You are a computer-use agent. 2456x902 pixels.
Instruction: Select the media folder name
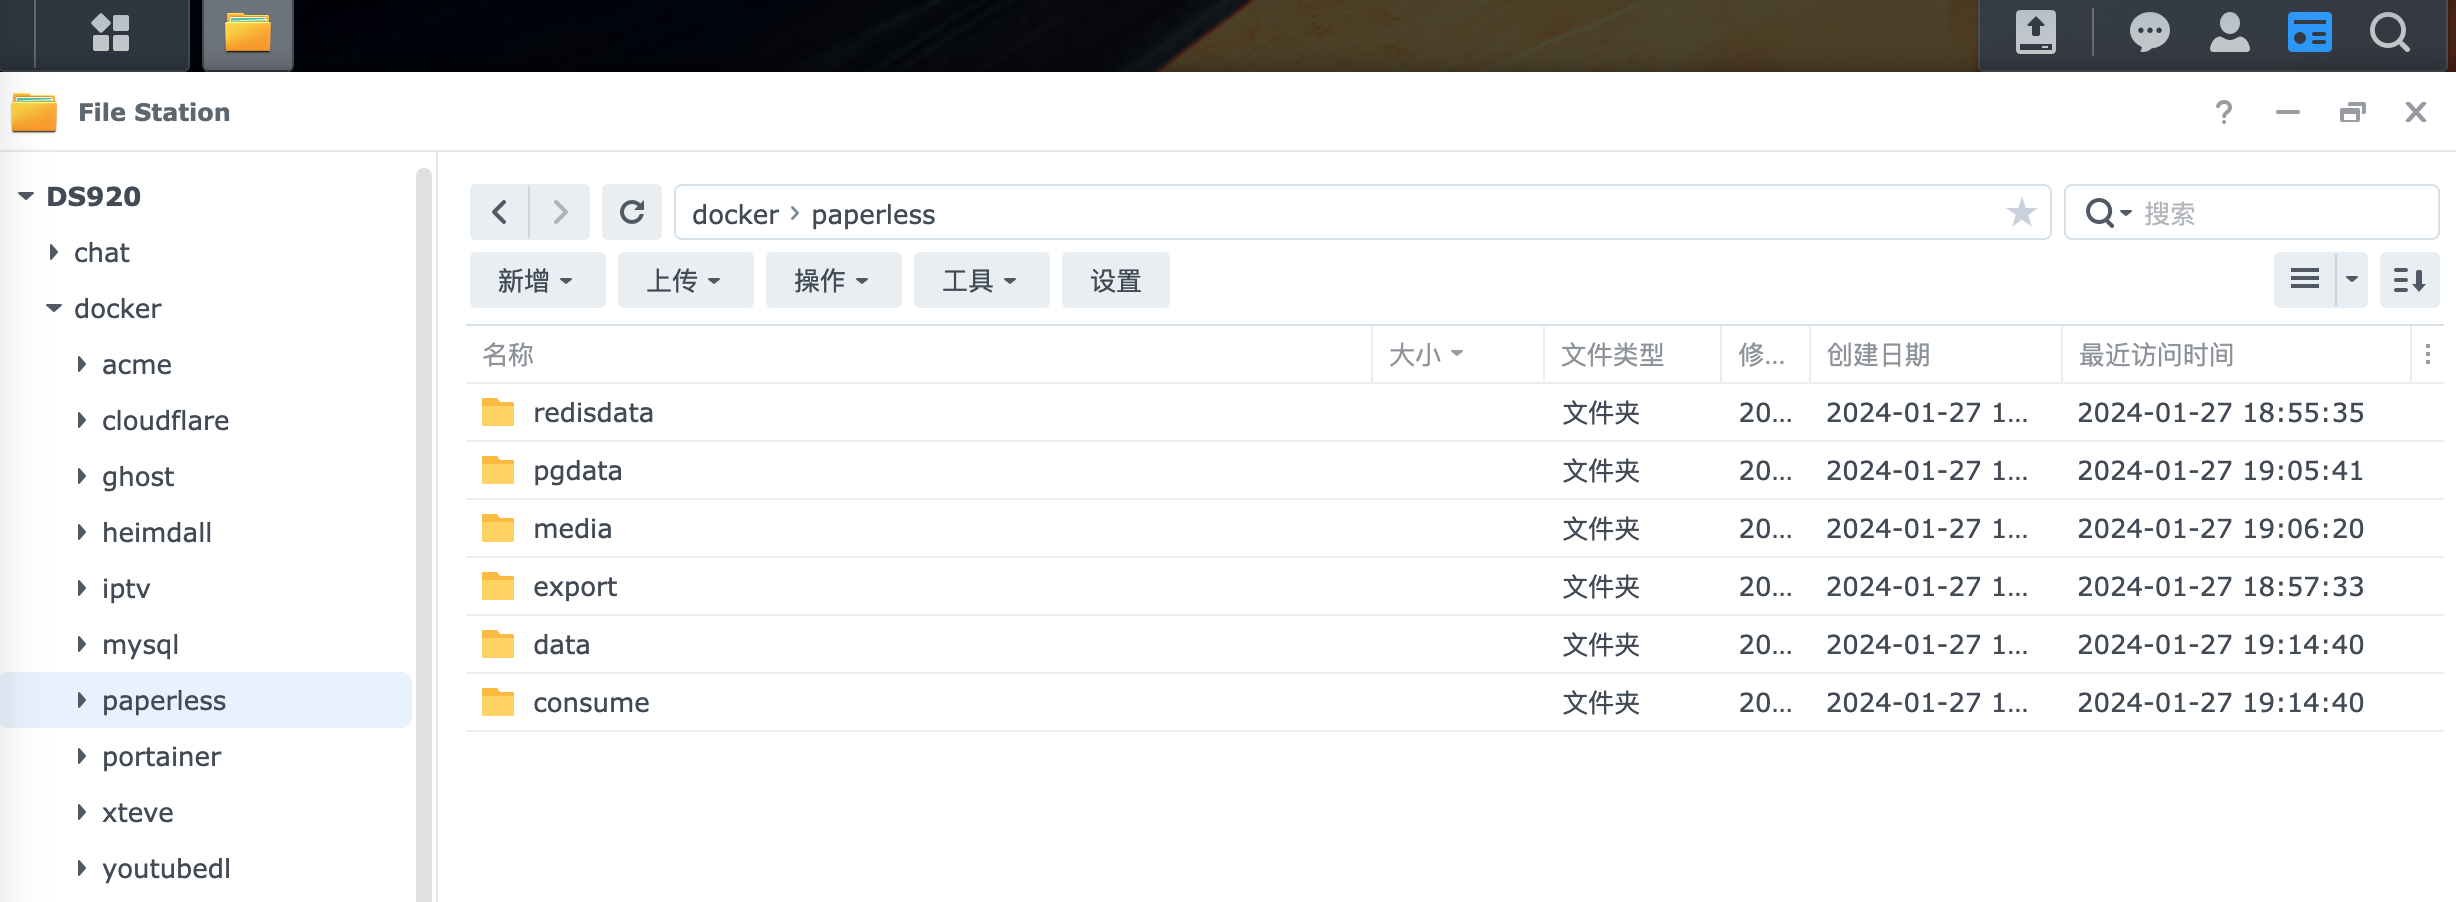click(x=572, y=528)
